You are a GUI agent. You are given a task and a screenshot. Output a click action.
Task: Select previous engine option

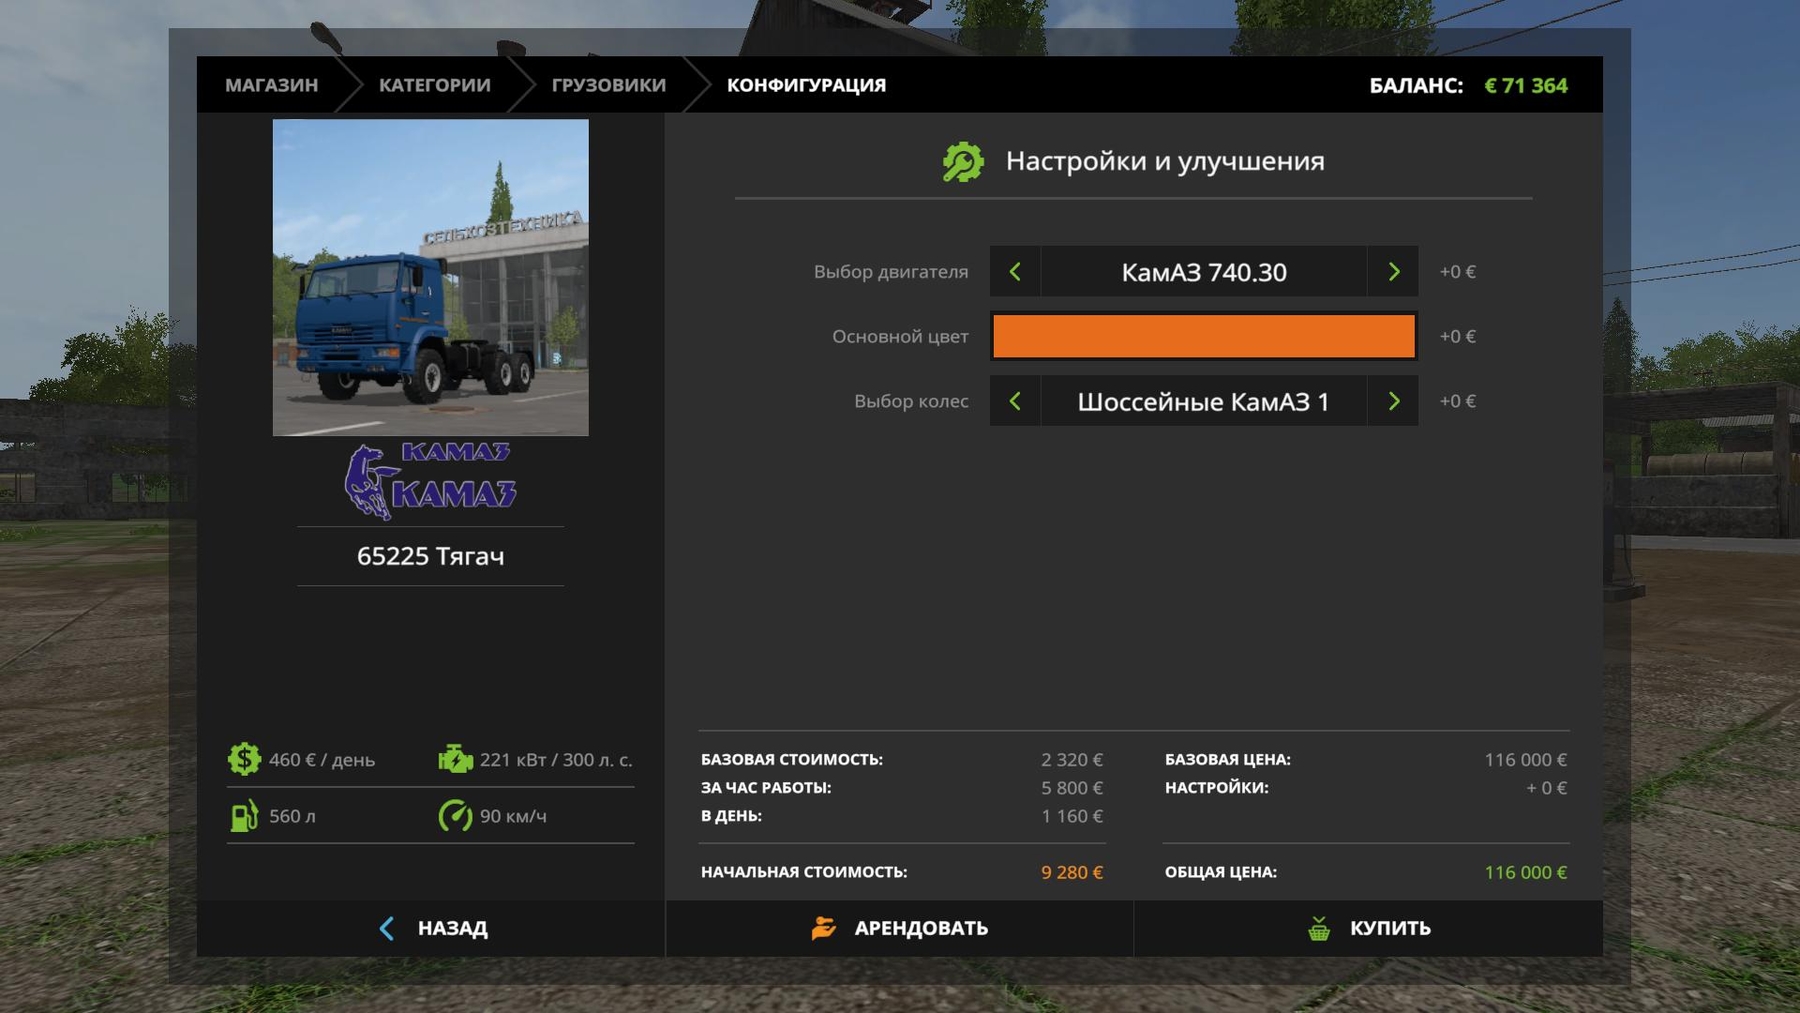tap(1015, 272)
